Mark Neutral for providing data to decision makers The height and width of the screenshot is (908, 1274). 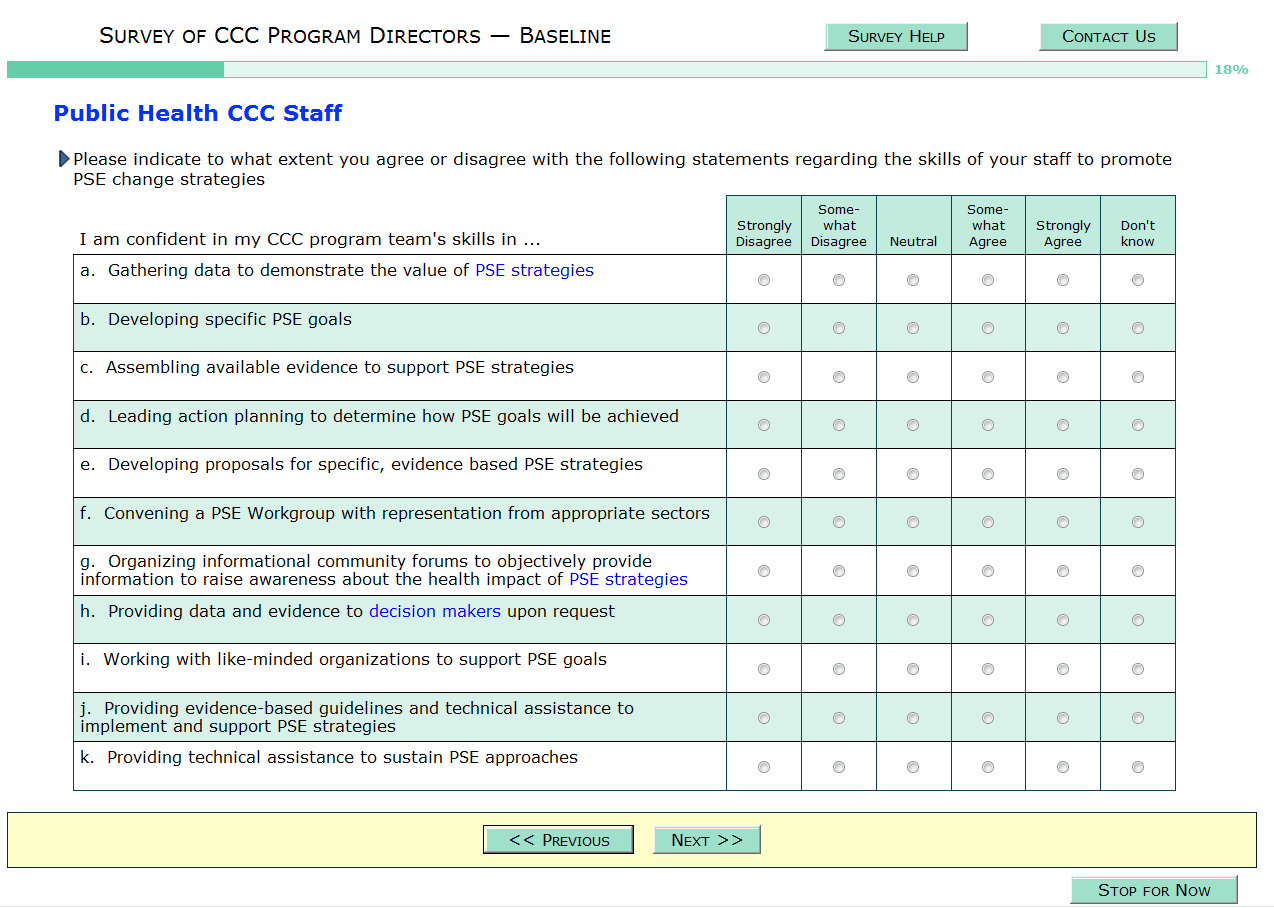pyautogui.click(x=913, y=620)
